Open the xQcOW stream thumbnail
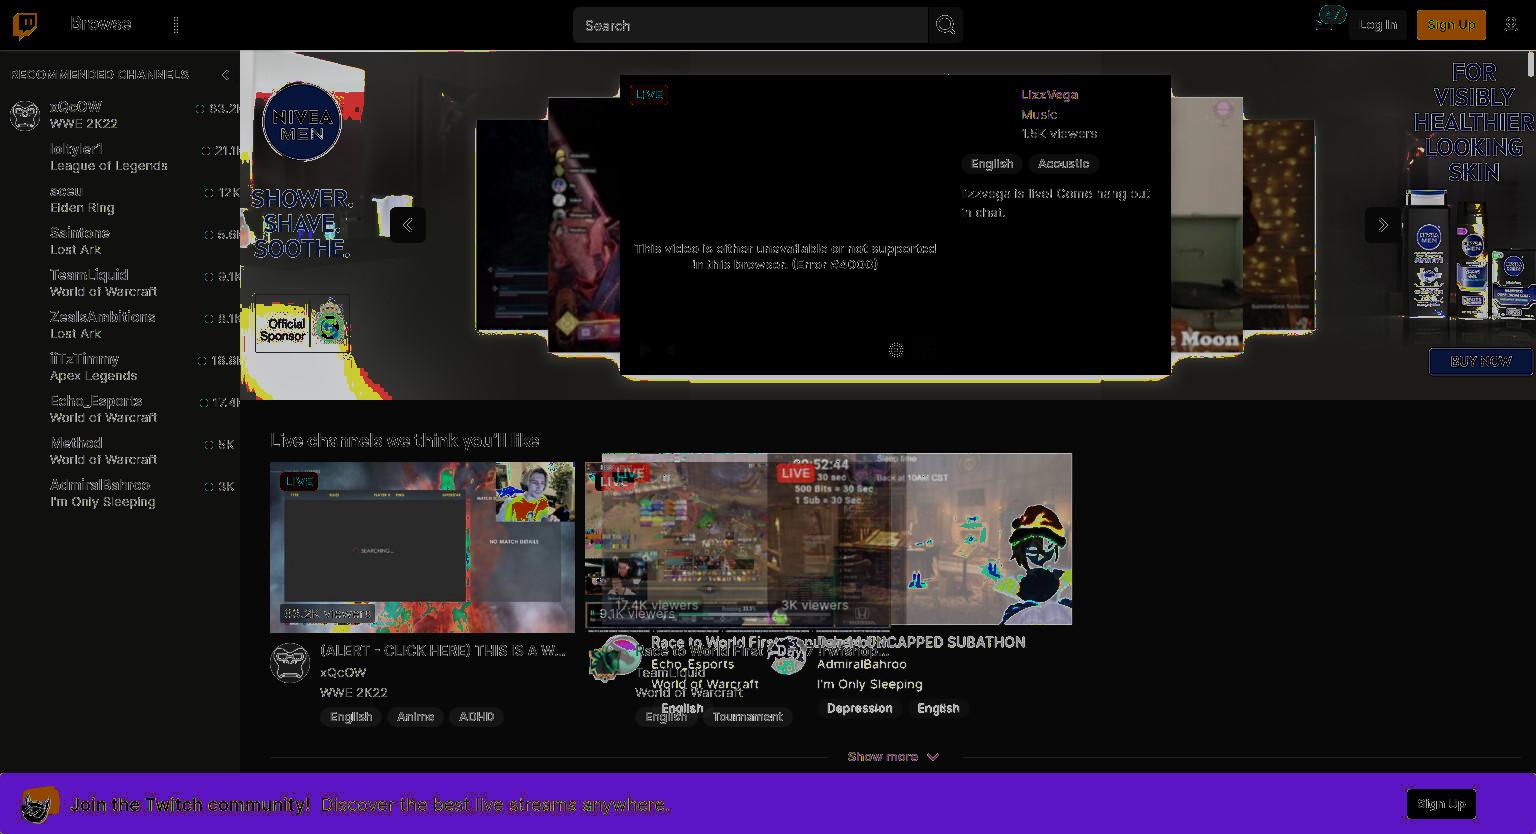 click(x=422, y=547)
